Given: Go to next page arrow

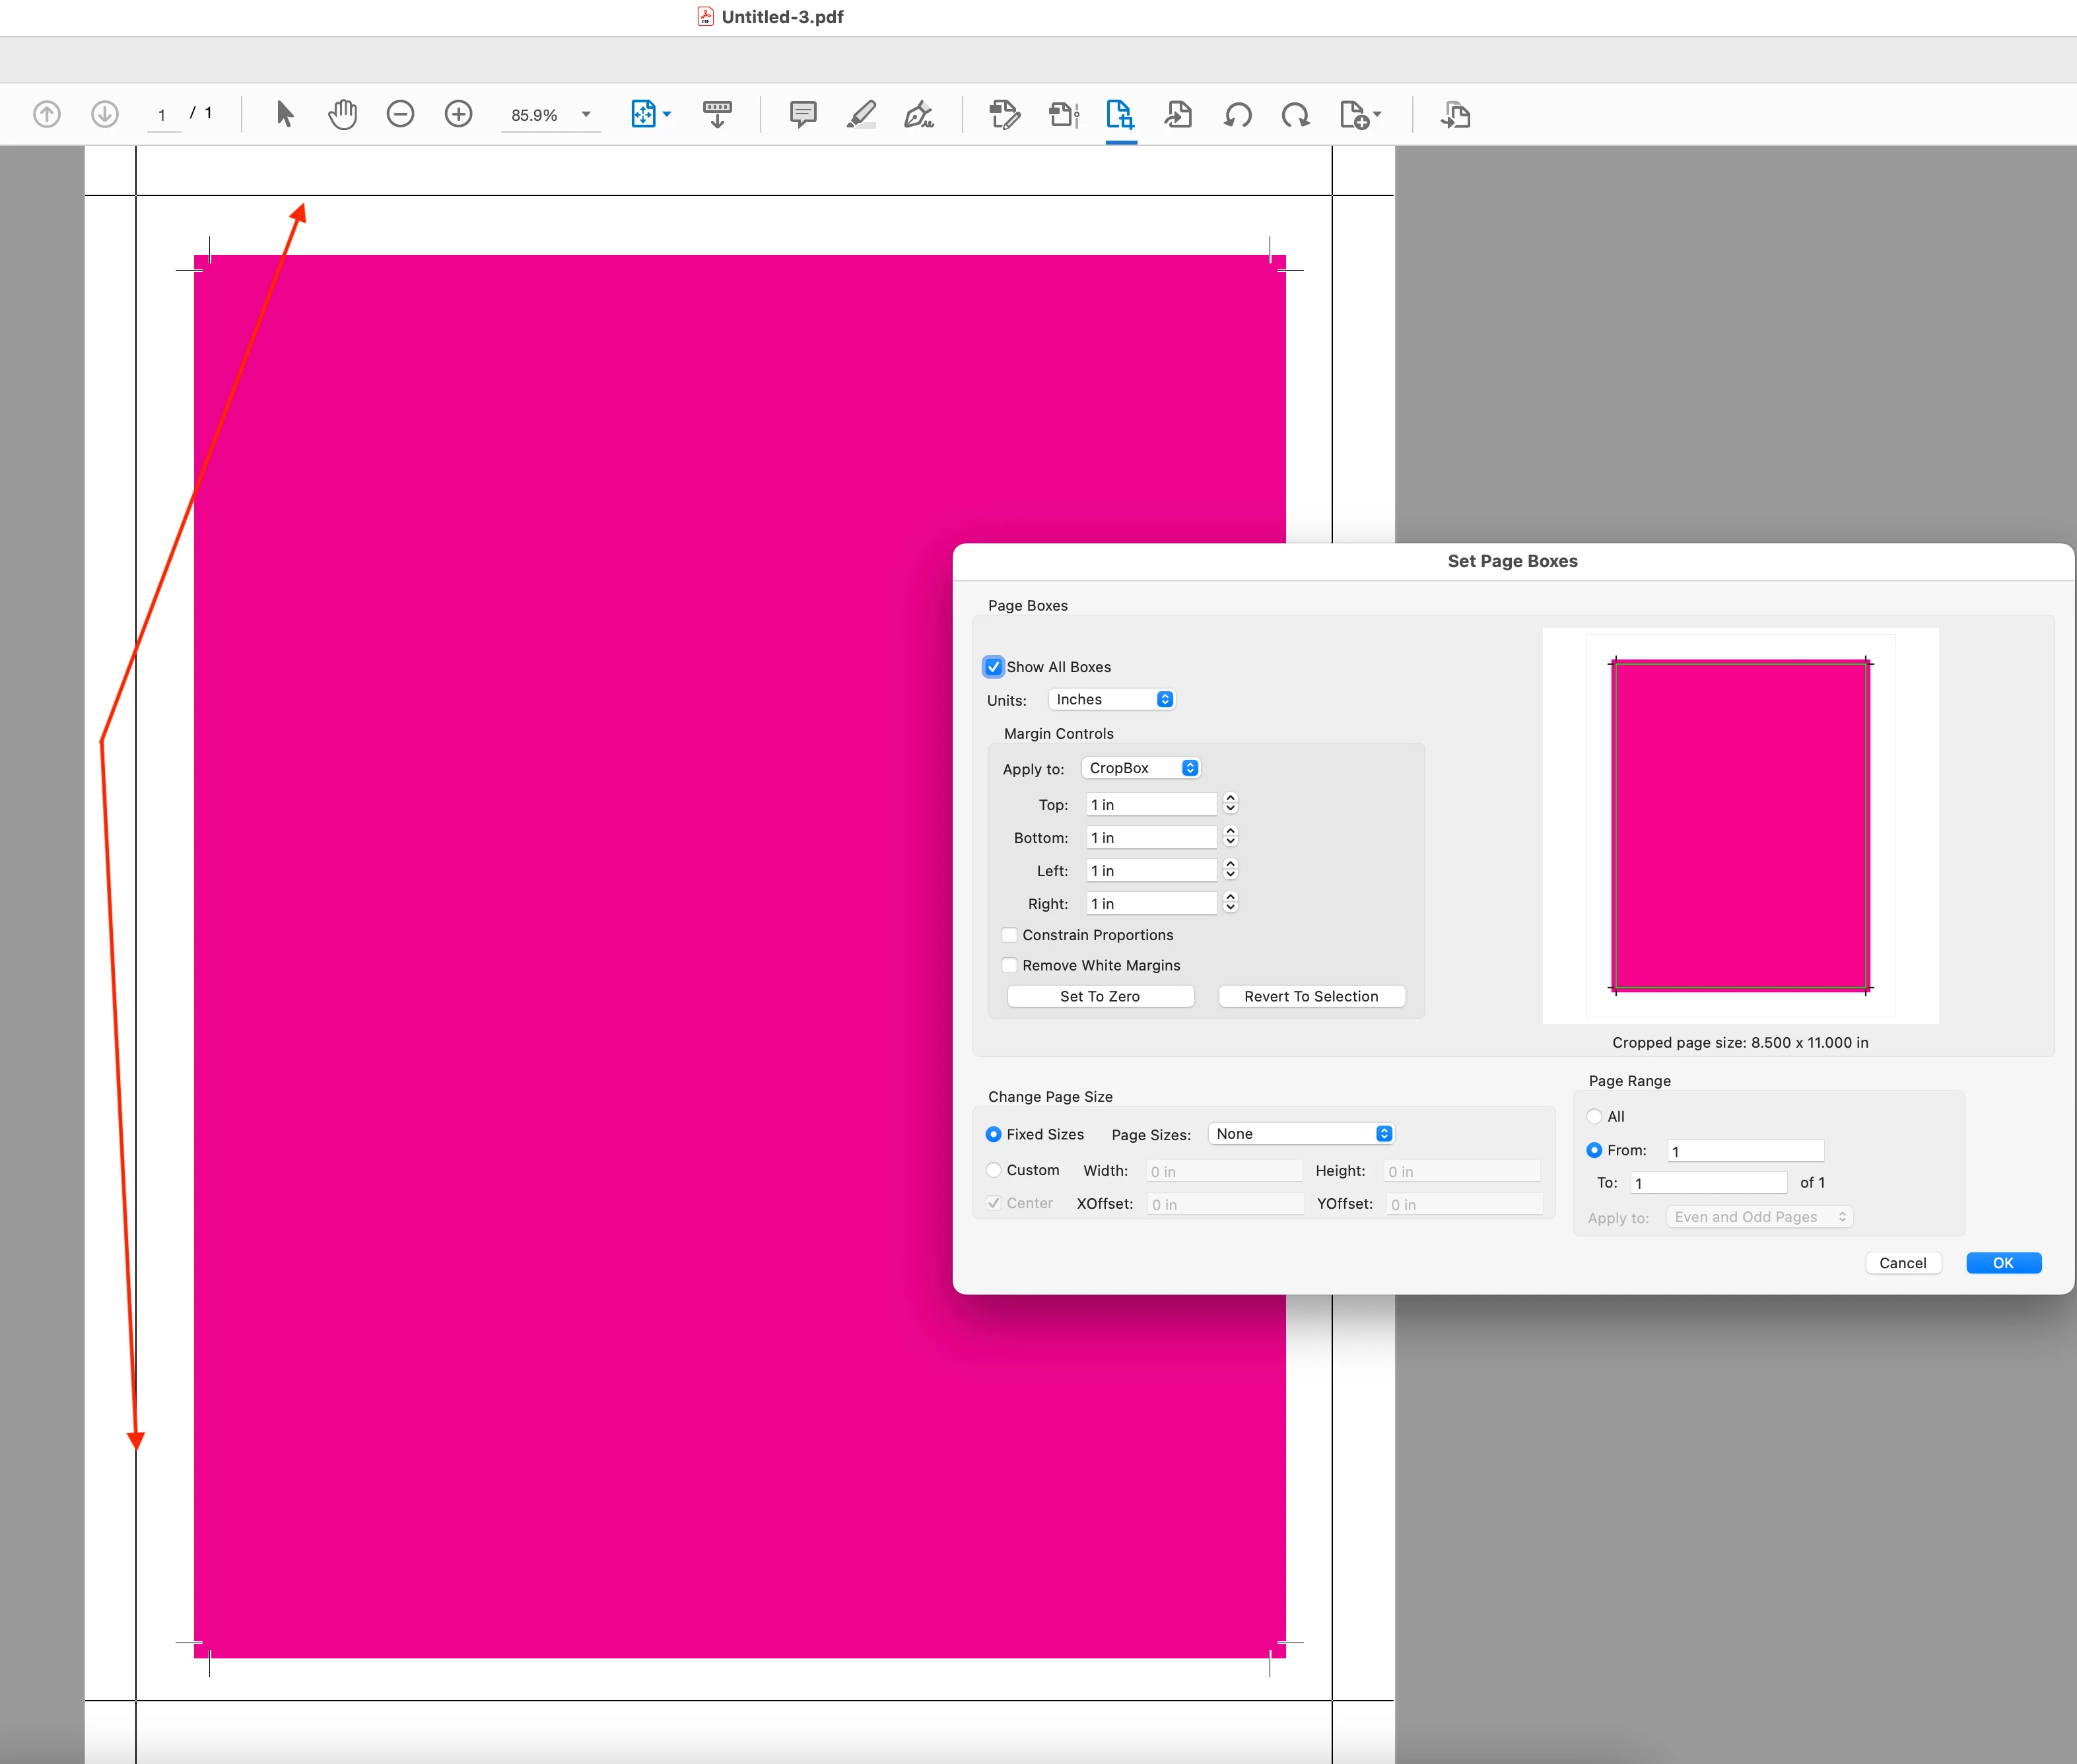Looking at the screenshot, I should 104,114.
